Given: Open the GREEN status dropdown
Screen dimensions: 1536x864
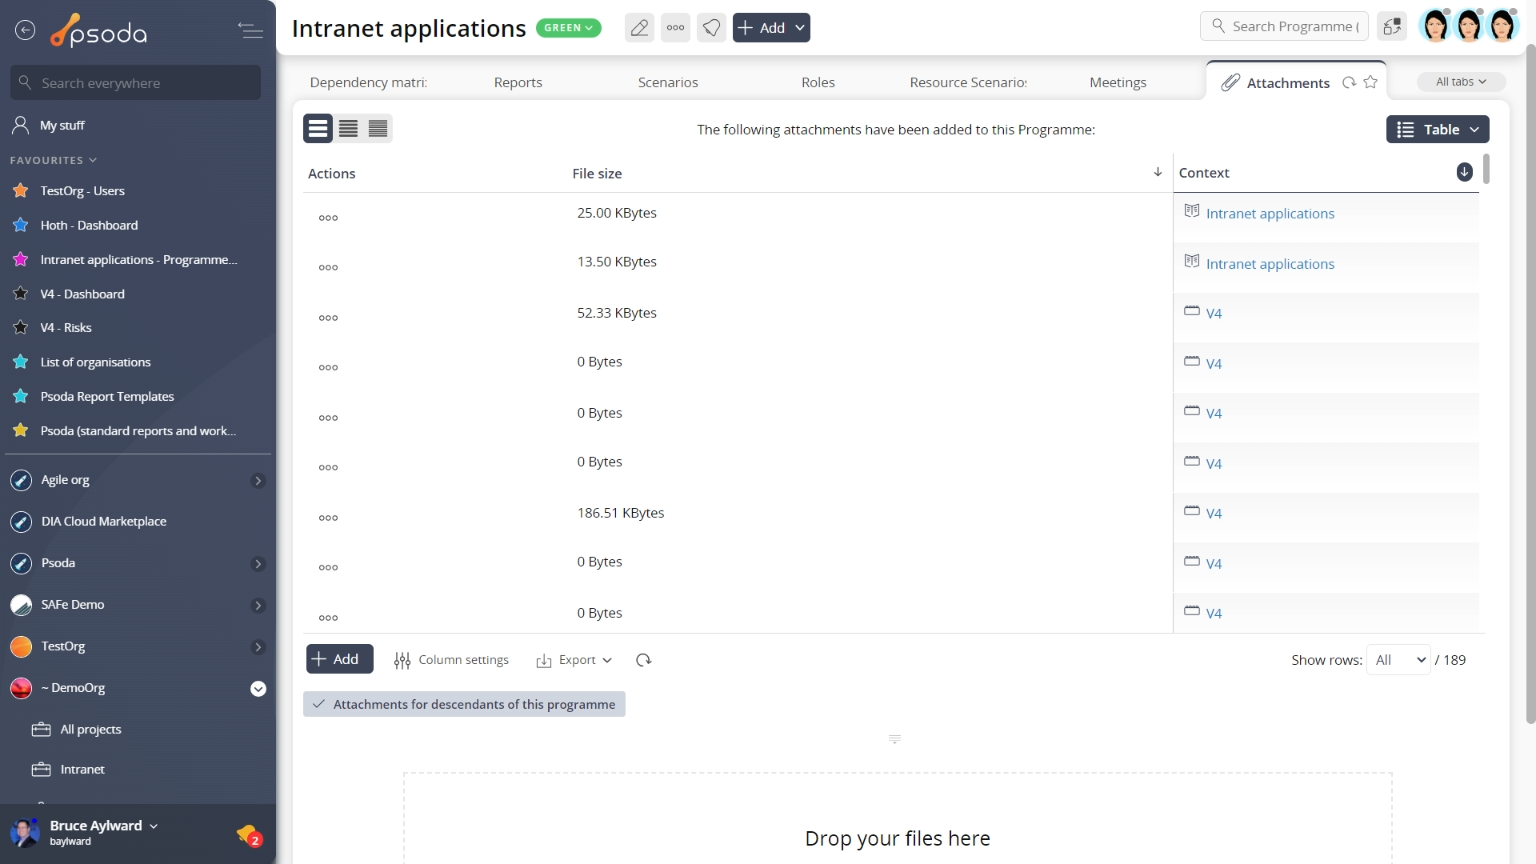Looking at the screenshot, I should (569, 28).
